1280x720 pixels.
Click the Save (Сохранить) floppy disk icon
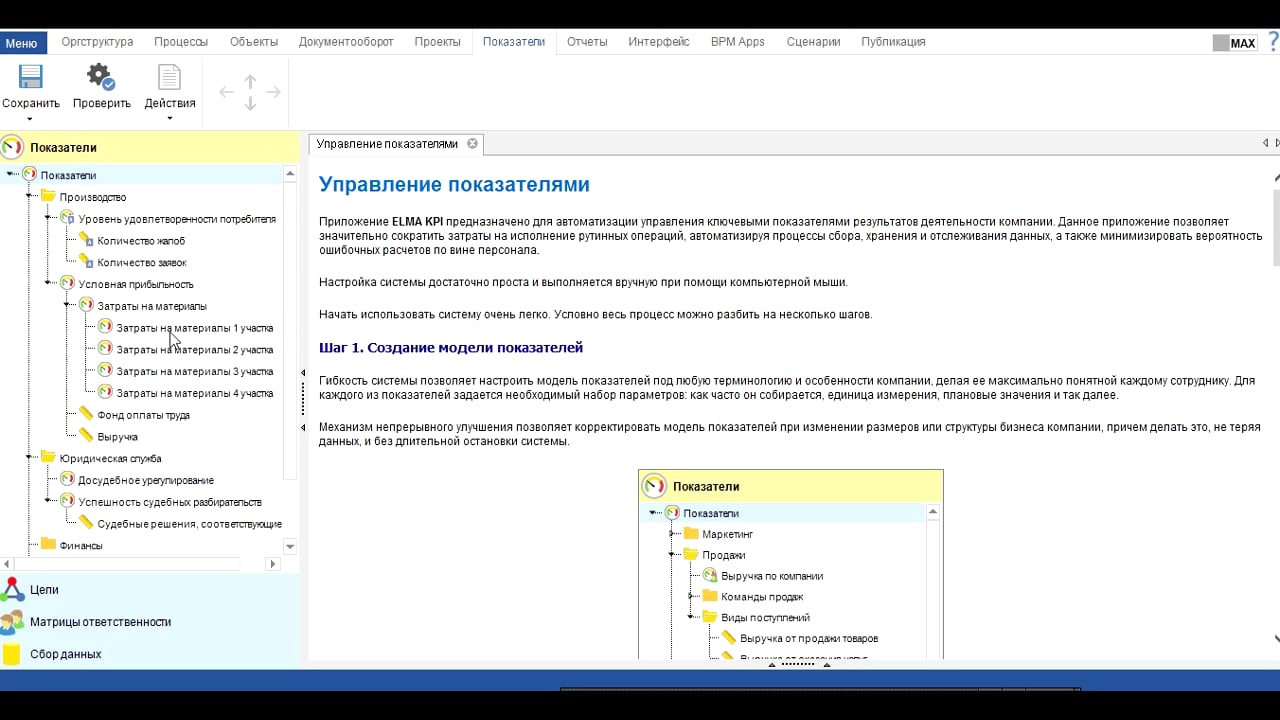[x=30, y=77]
